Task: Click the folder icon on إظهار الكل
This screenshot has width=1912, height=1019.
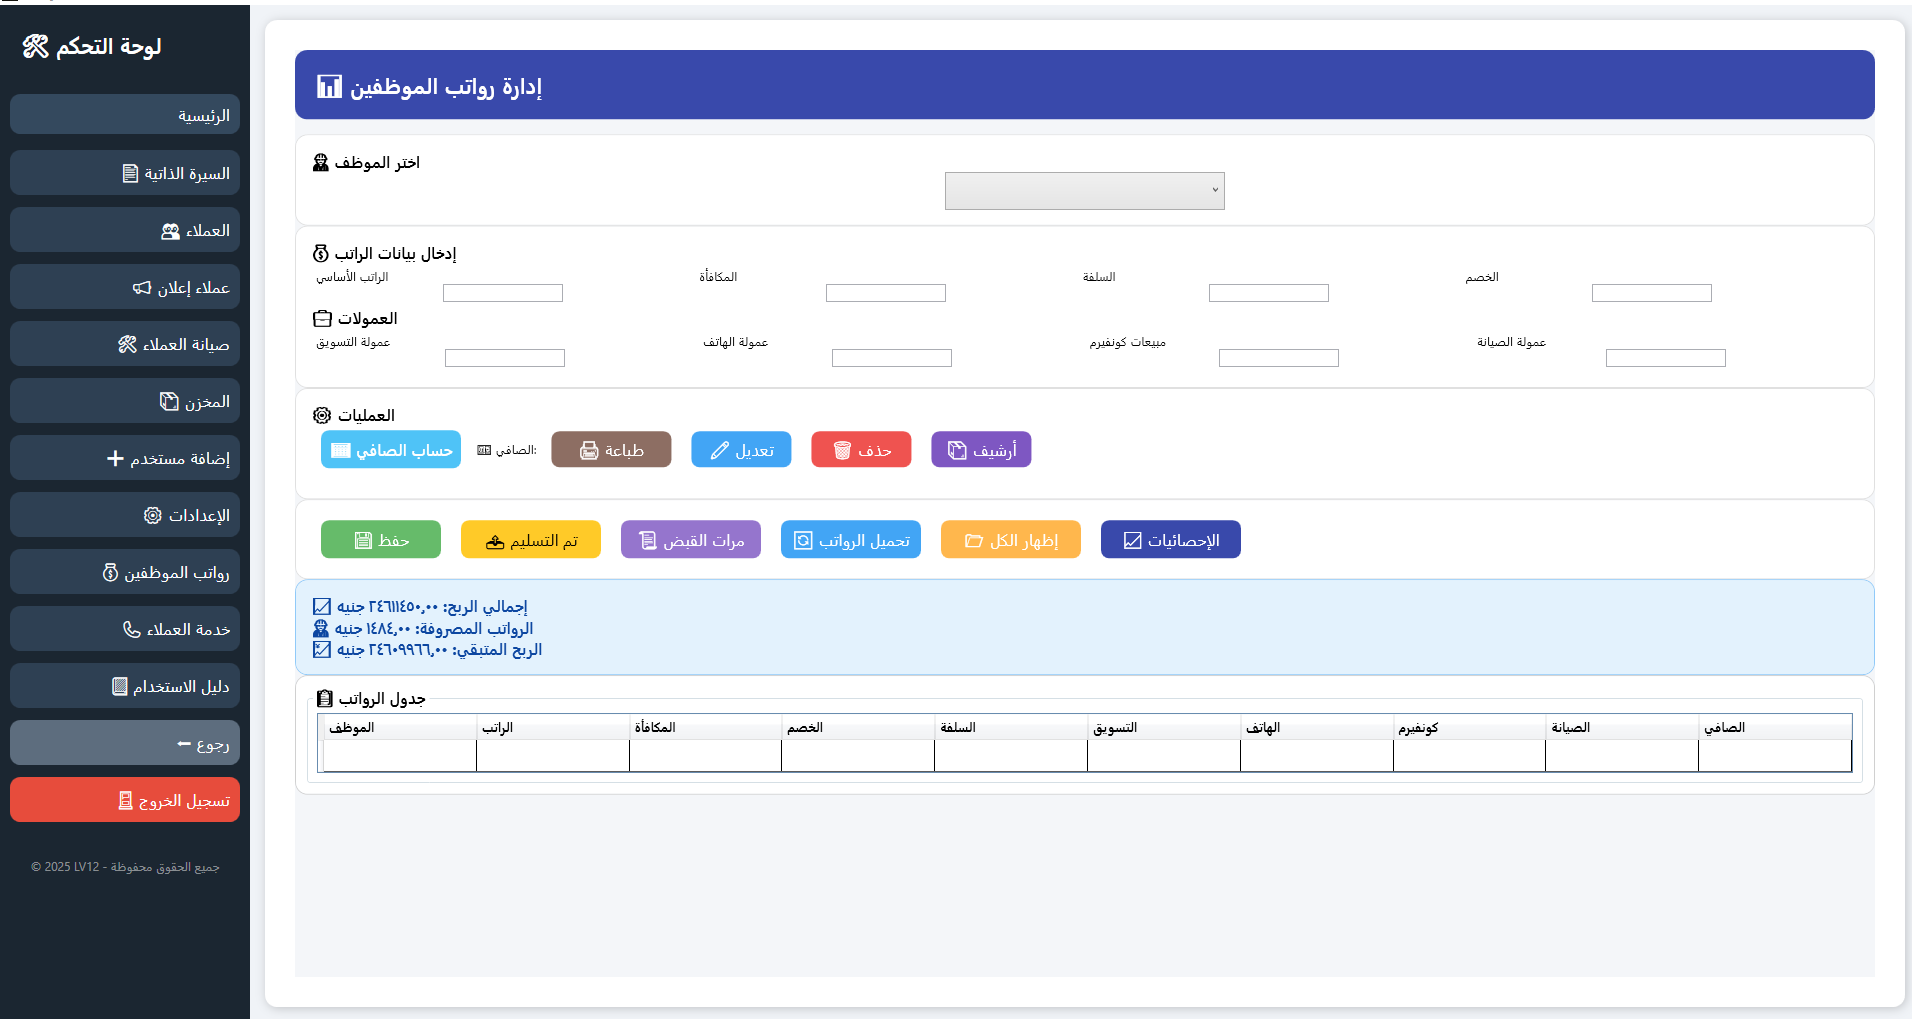Action: point(973,541)
